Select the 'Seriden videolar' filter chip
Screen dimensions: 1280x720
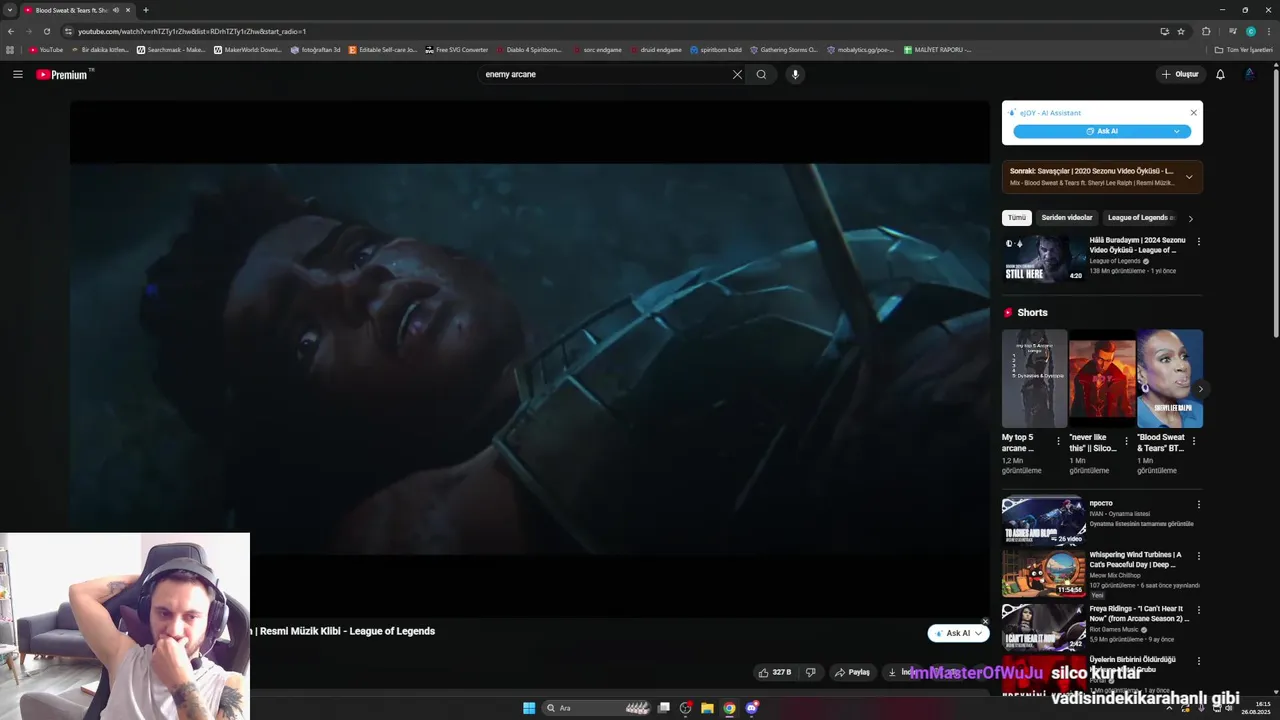[1067, 218]
